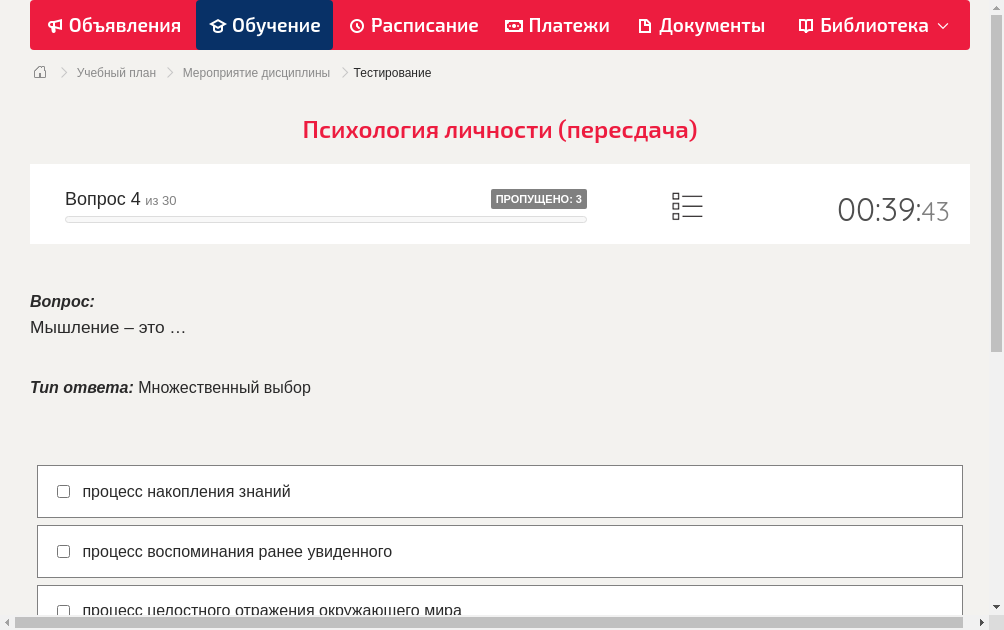Open the question list navigator icon

pos(687,205)
